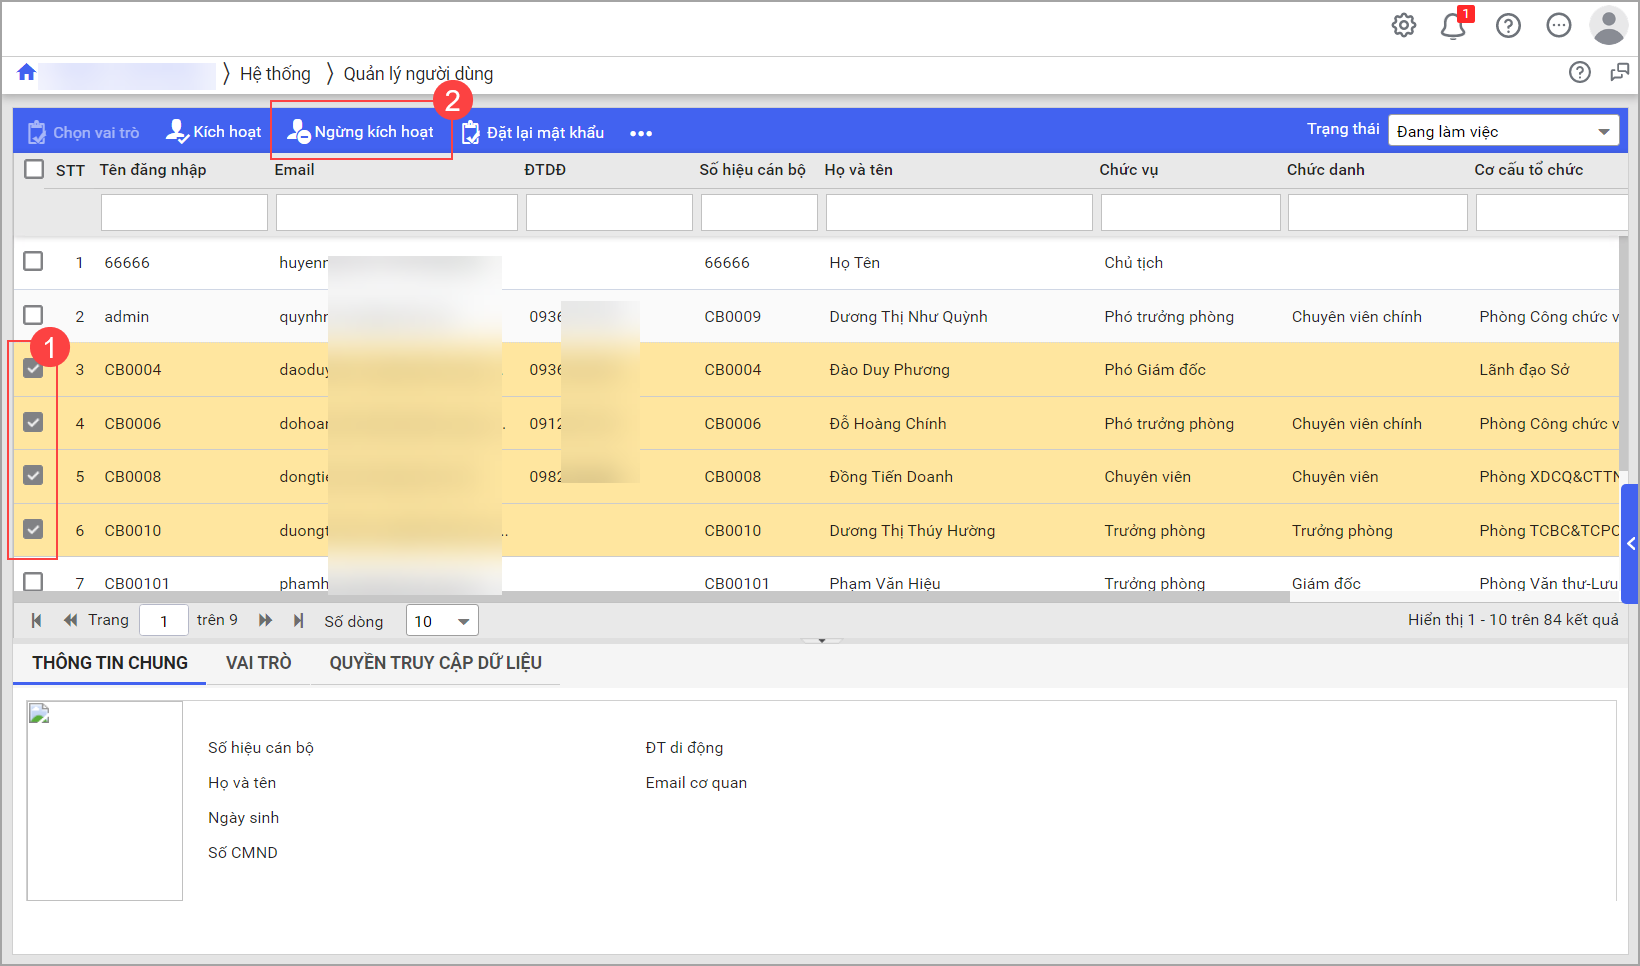Open the more actions ellipsis in toolbar
The image size is (1640, 966).
(x=641, y=133)
